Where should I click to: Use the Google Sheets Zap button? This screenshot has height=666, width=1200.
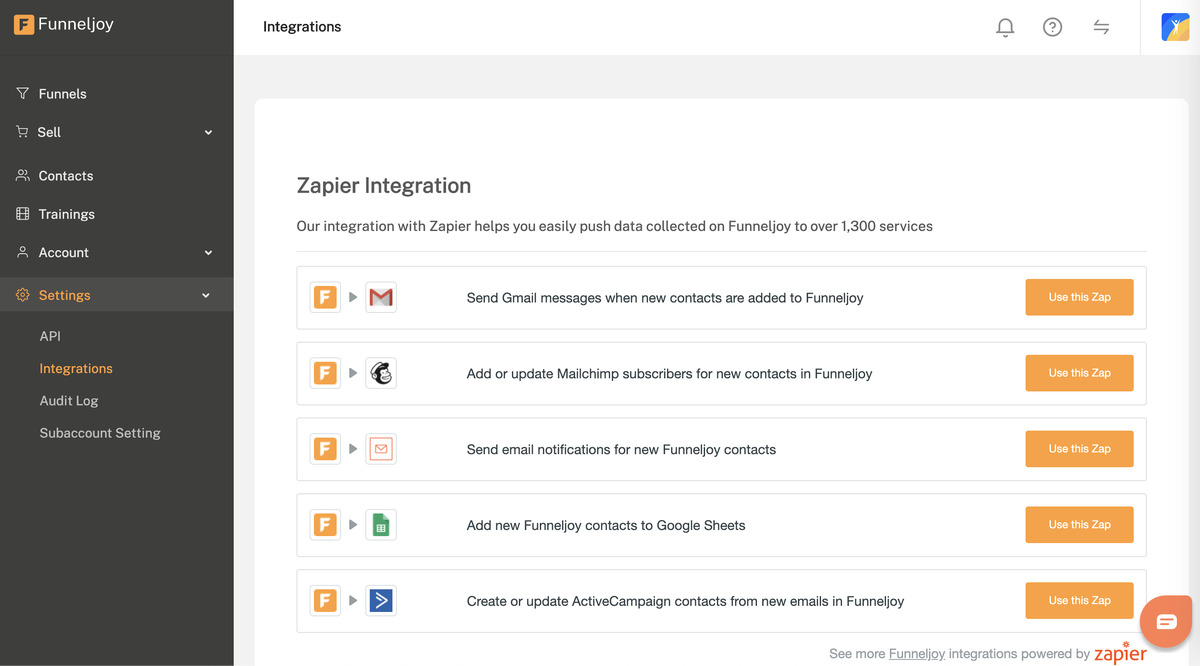(1079, 525)
